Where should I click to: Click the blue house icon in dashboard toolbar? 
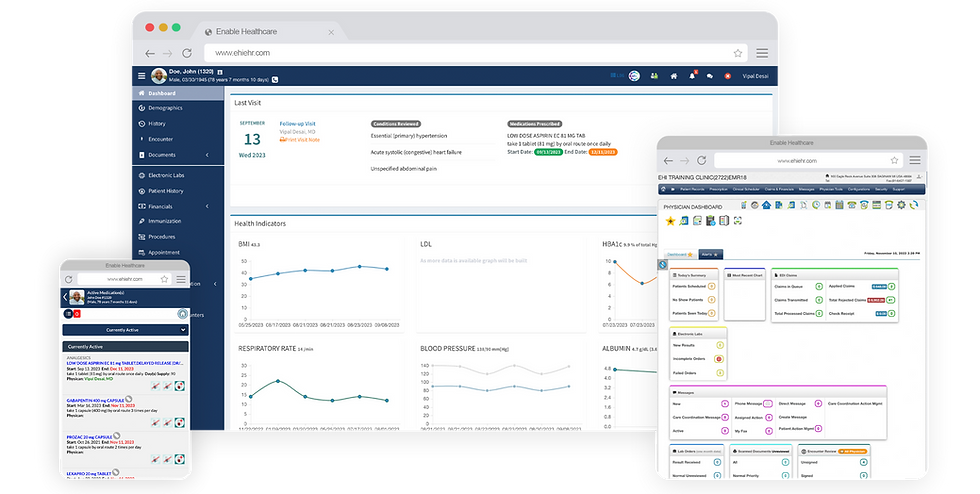[x=767, y=205]
